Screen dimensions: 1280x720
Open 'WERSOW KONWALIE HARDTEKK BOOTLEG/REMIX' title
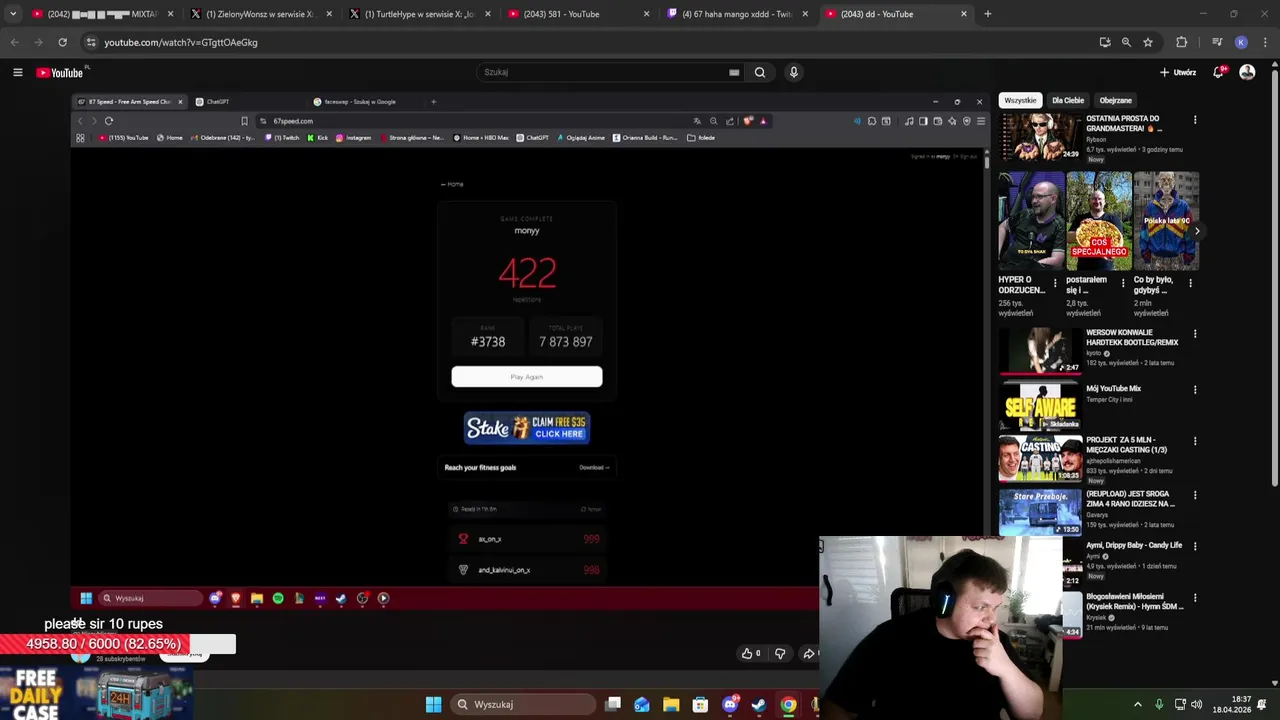point(1132,337)
